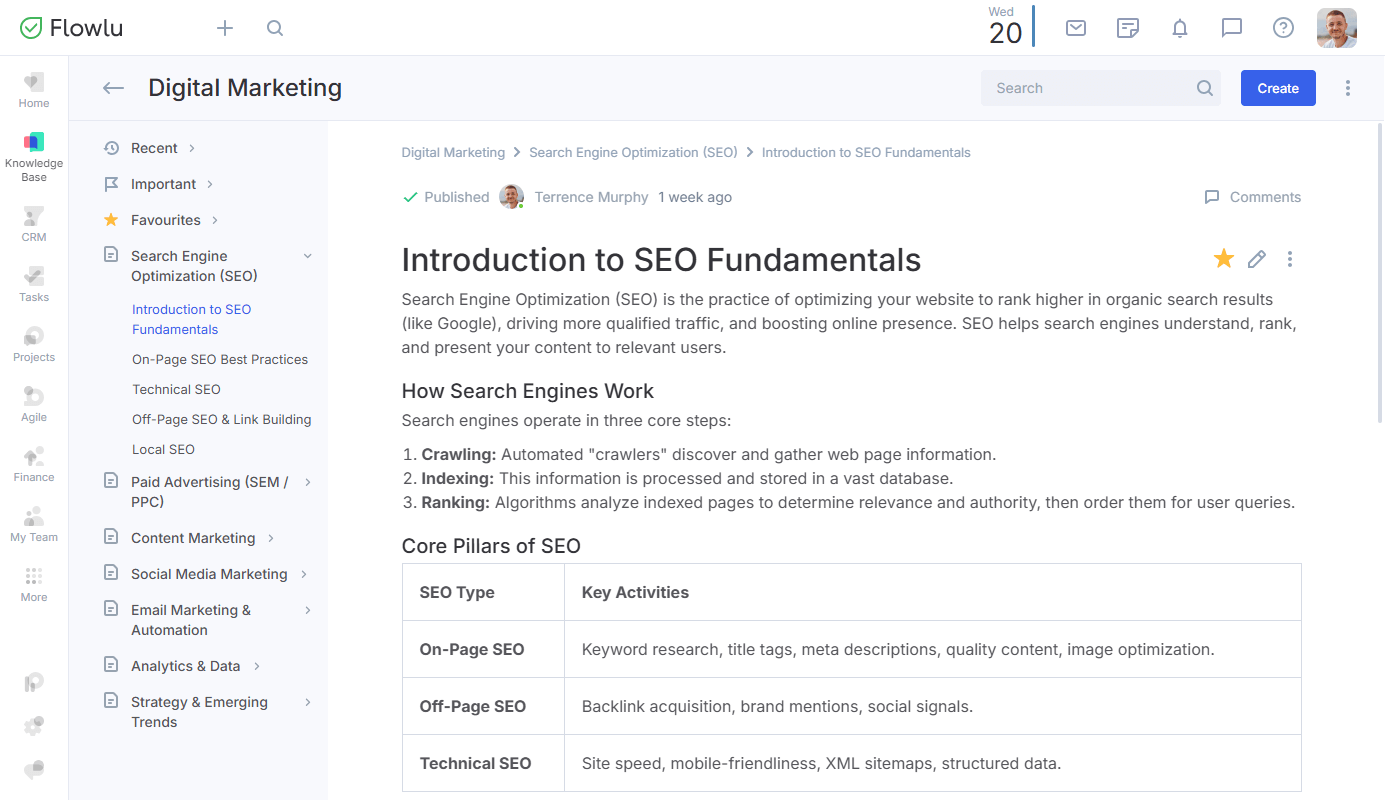Open article three-dot options menu

[x=1290, y=260]
